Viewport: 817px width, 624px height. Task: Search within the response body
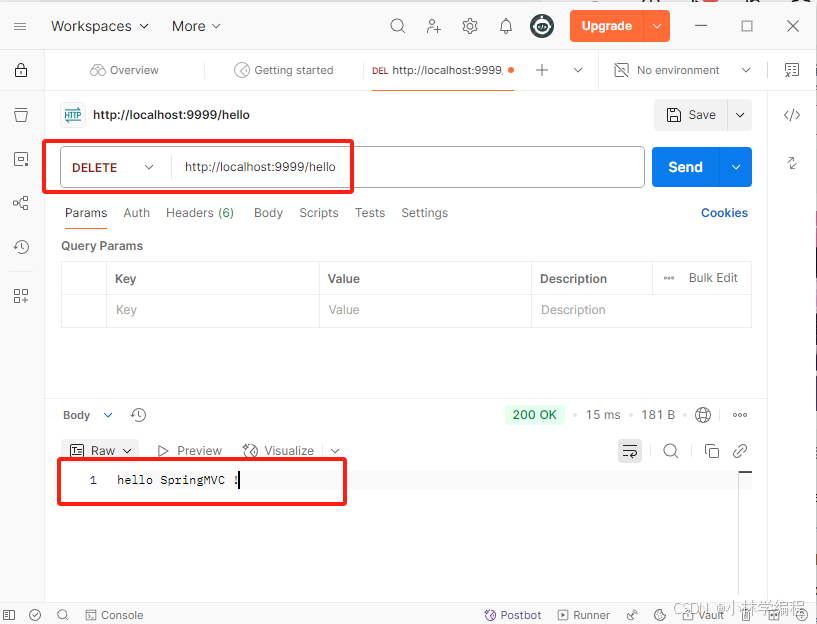(671, 451)
